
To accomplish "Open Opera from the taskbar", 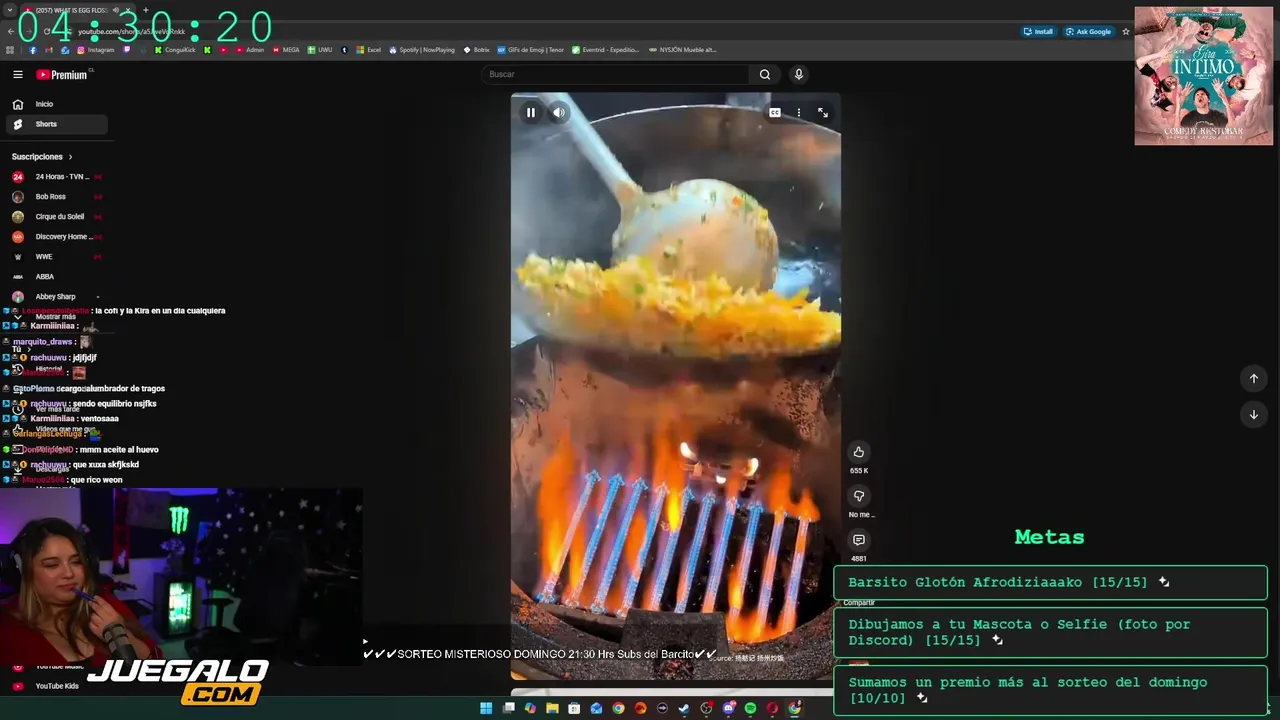I will 772,708.
